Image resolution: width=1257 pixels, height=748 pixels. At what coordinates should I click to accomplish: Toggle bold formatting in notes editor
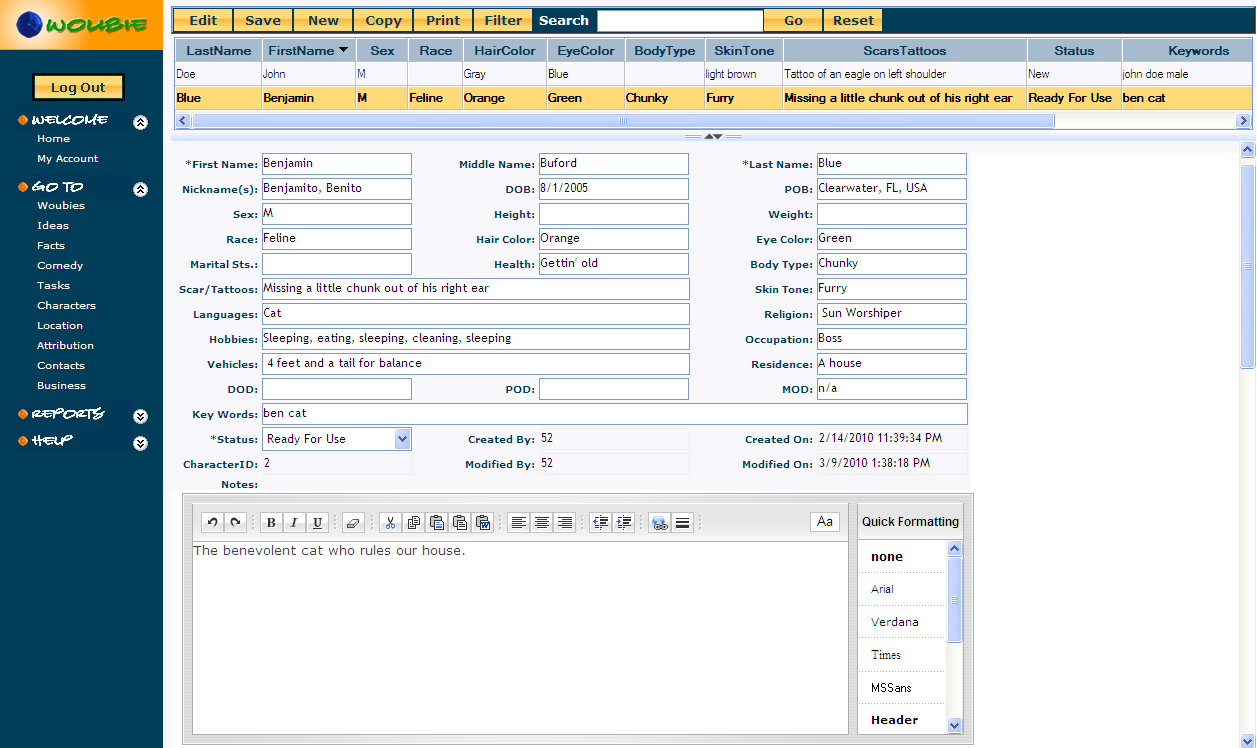click(271, 522)
